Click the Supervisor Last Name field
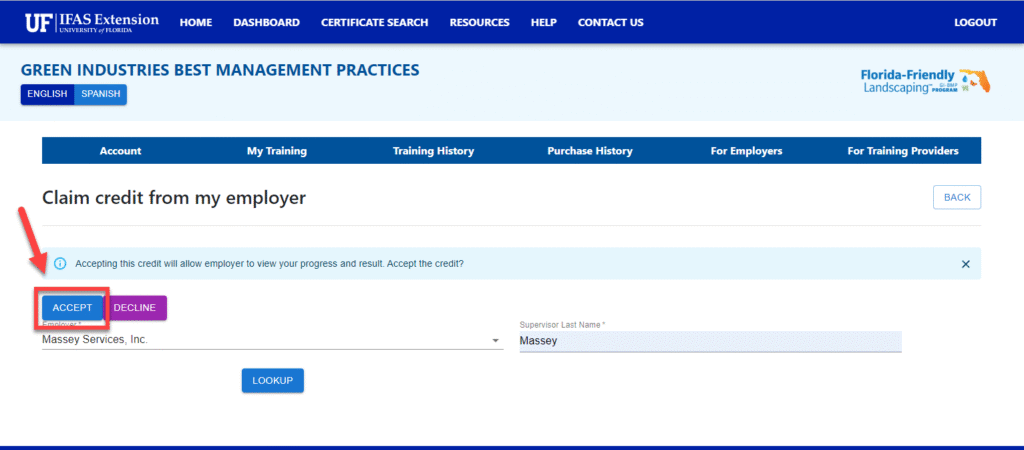This screenshot has width=1024, height=450. tap(710, 341)
